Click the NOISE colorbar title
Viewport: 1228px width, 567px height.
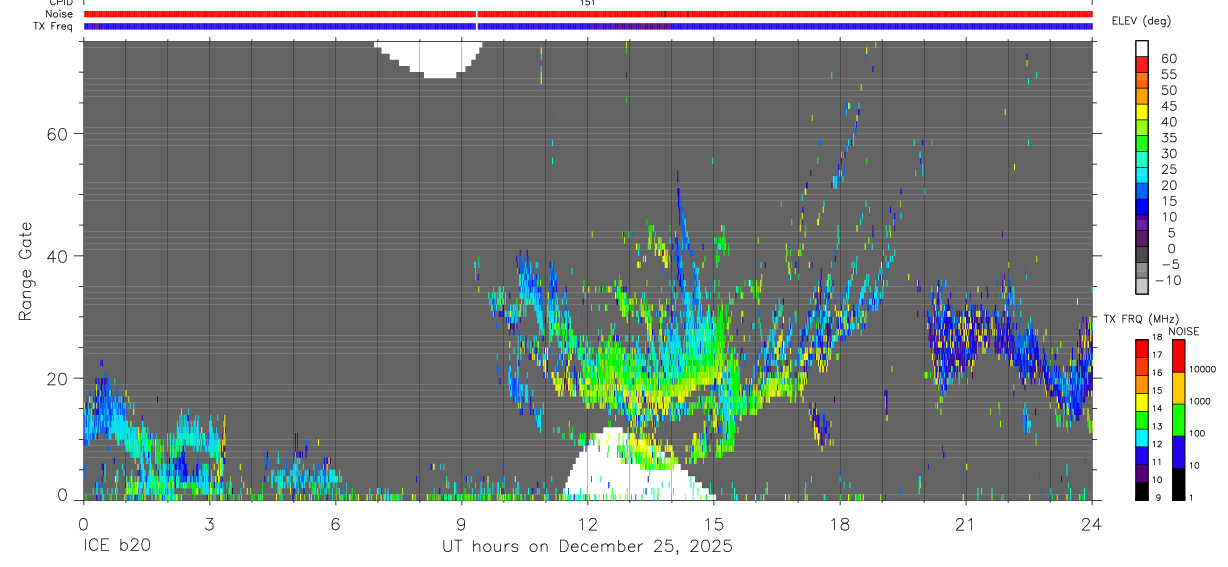[x=1183, y=331]
